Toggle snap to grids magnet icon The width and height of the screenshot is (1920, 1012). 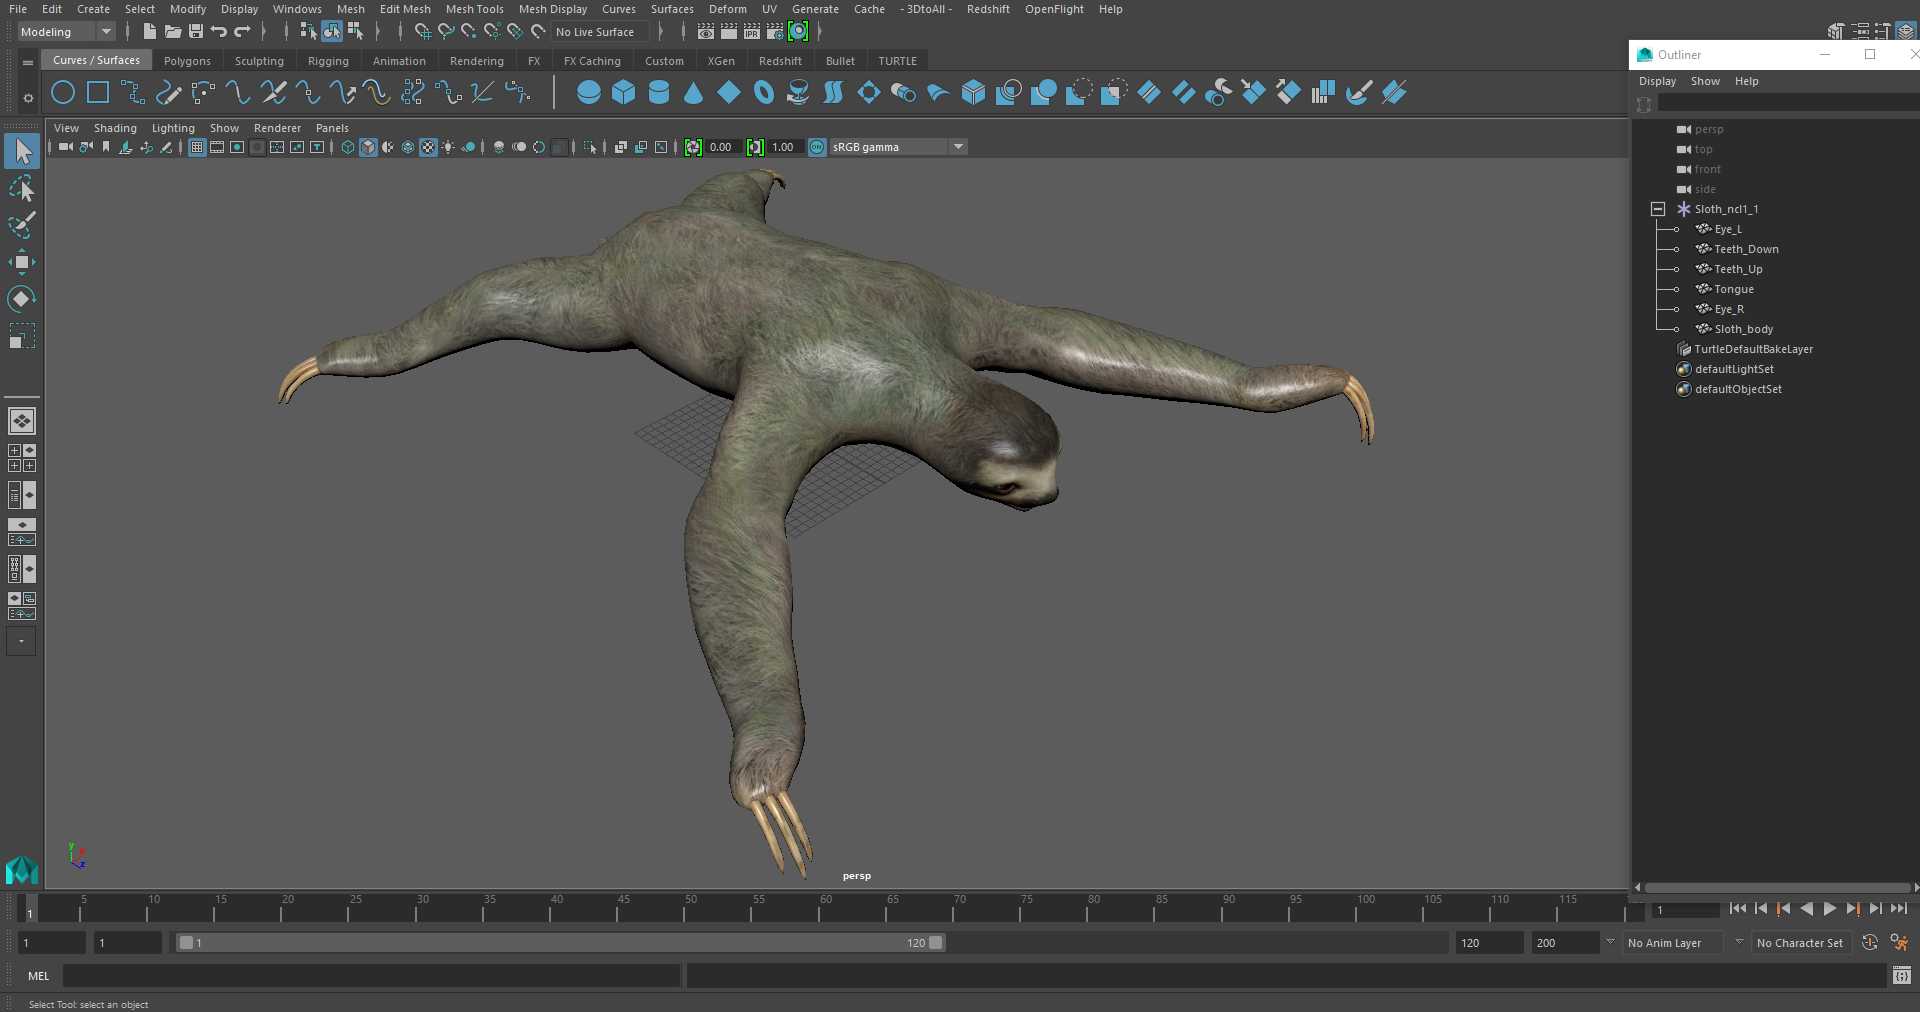click(x=423, y=32)
